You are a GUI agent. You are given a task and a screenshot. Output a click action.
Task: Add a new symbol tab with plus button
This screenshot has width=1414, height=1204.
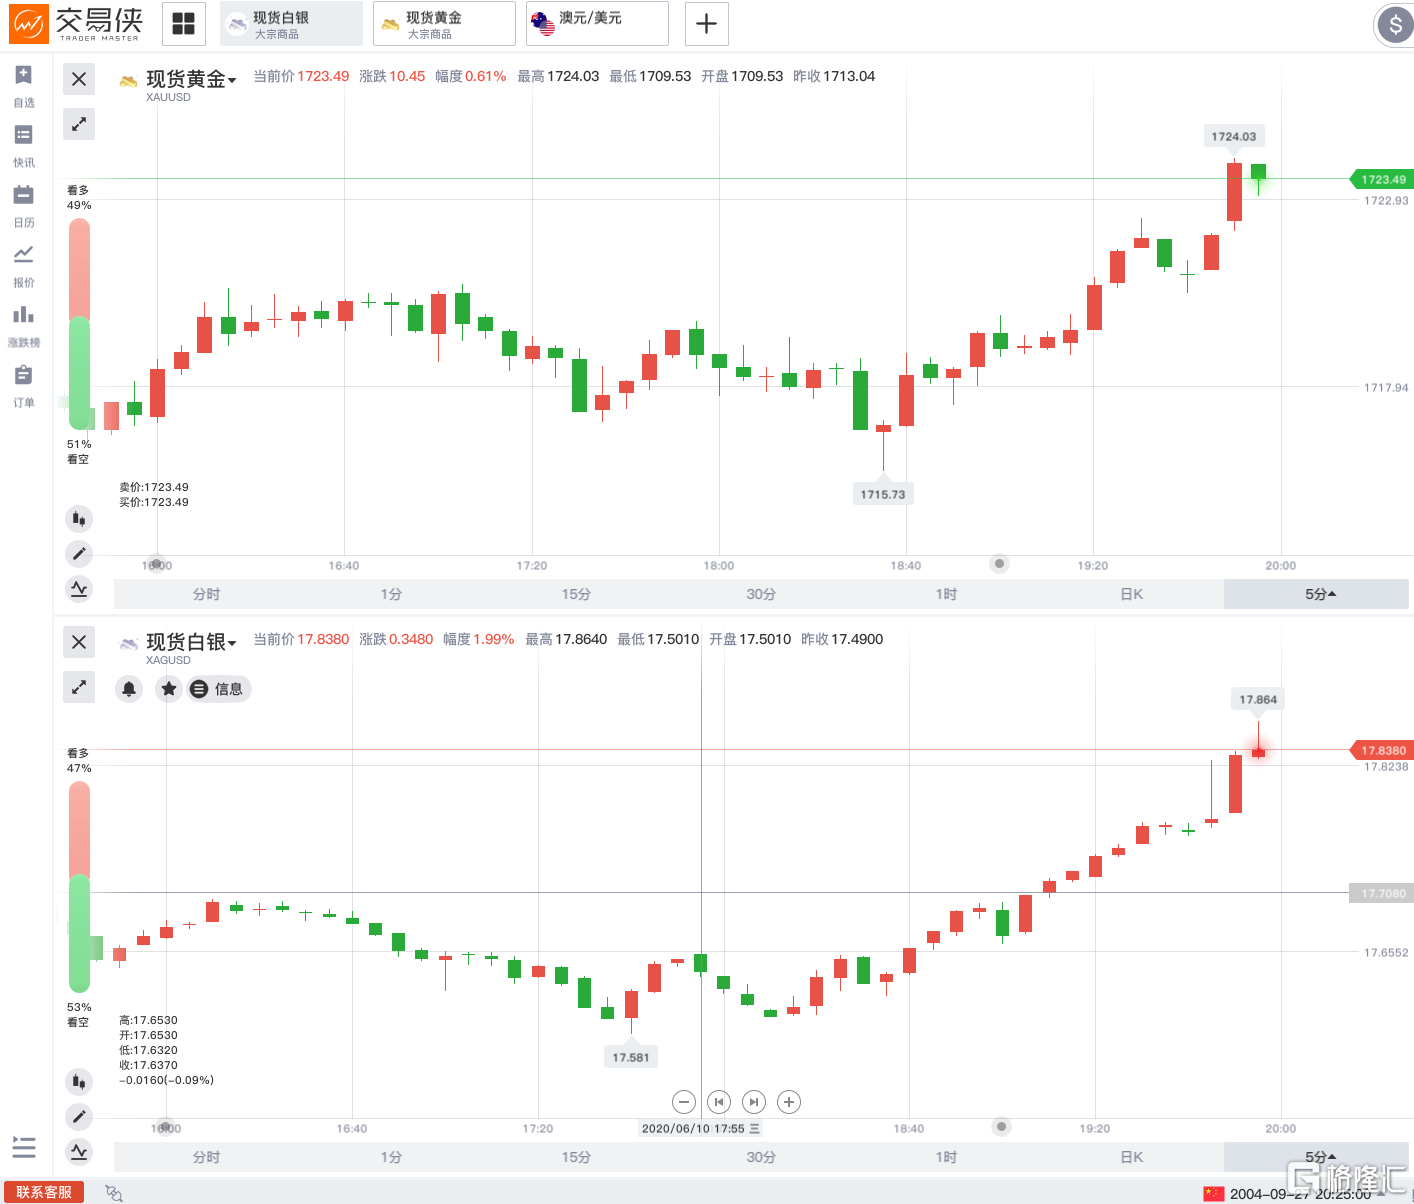(707, 24)
